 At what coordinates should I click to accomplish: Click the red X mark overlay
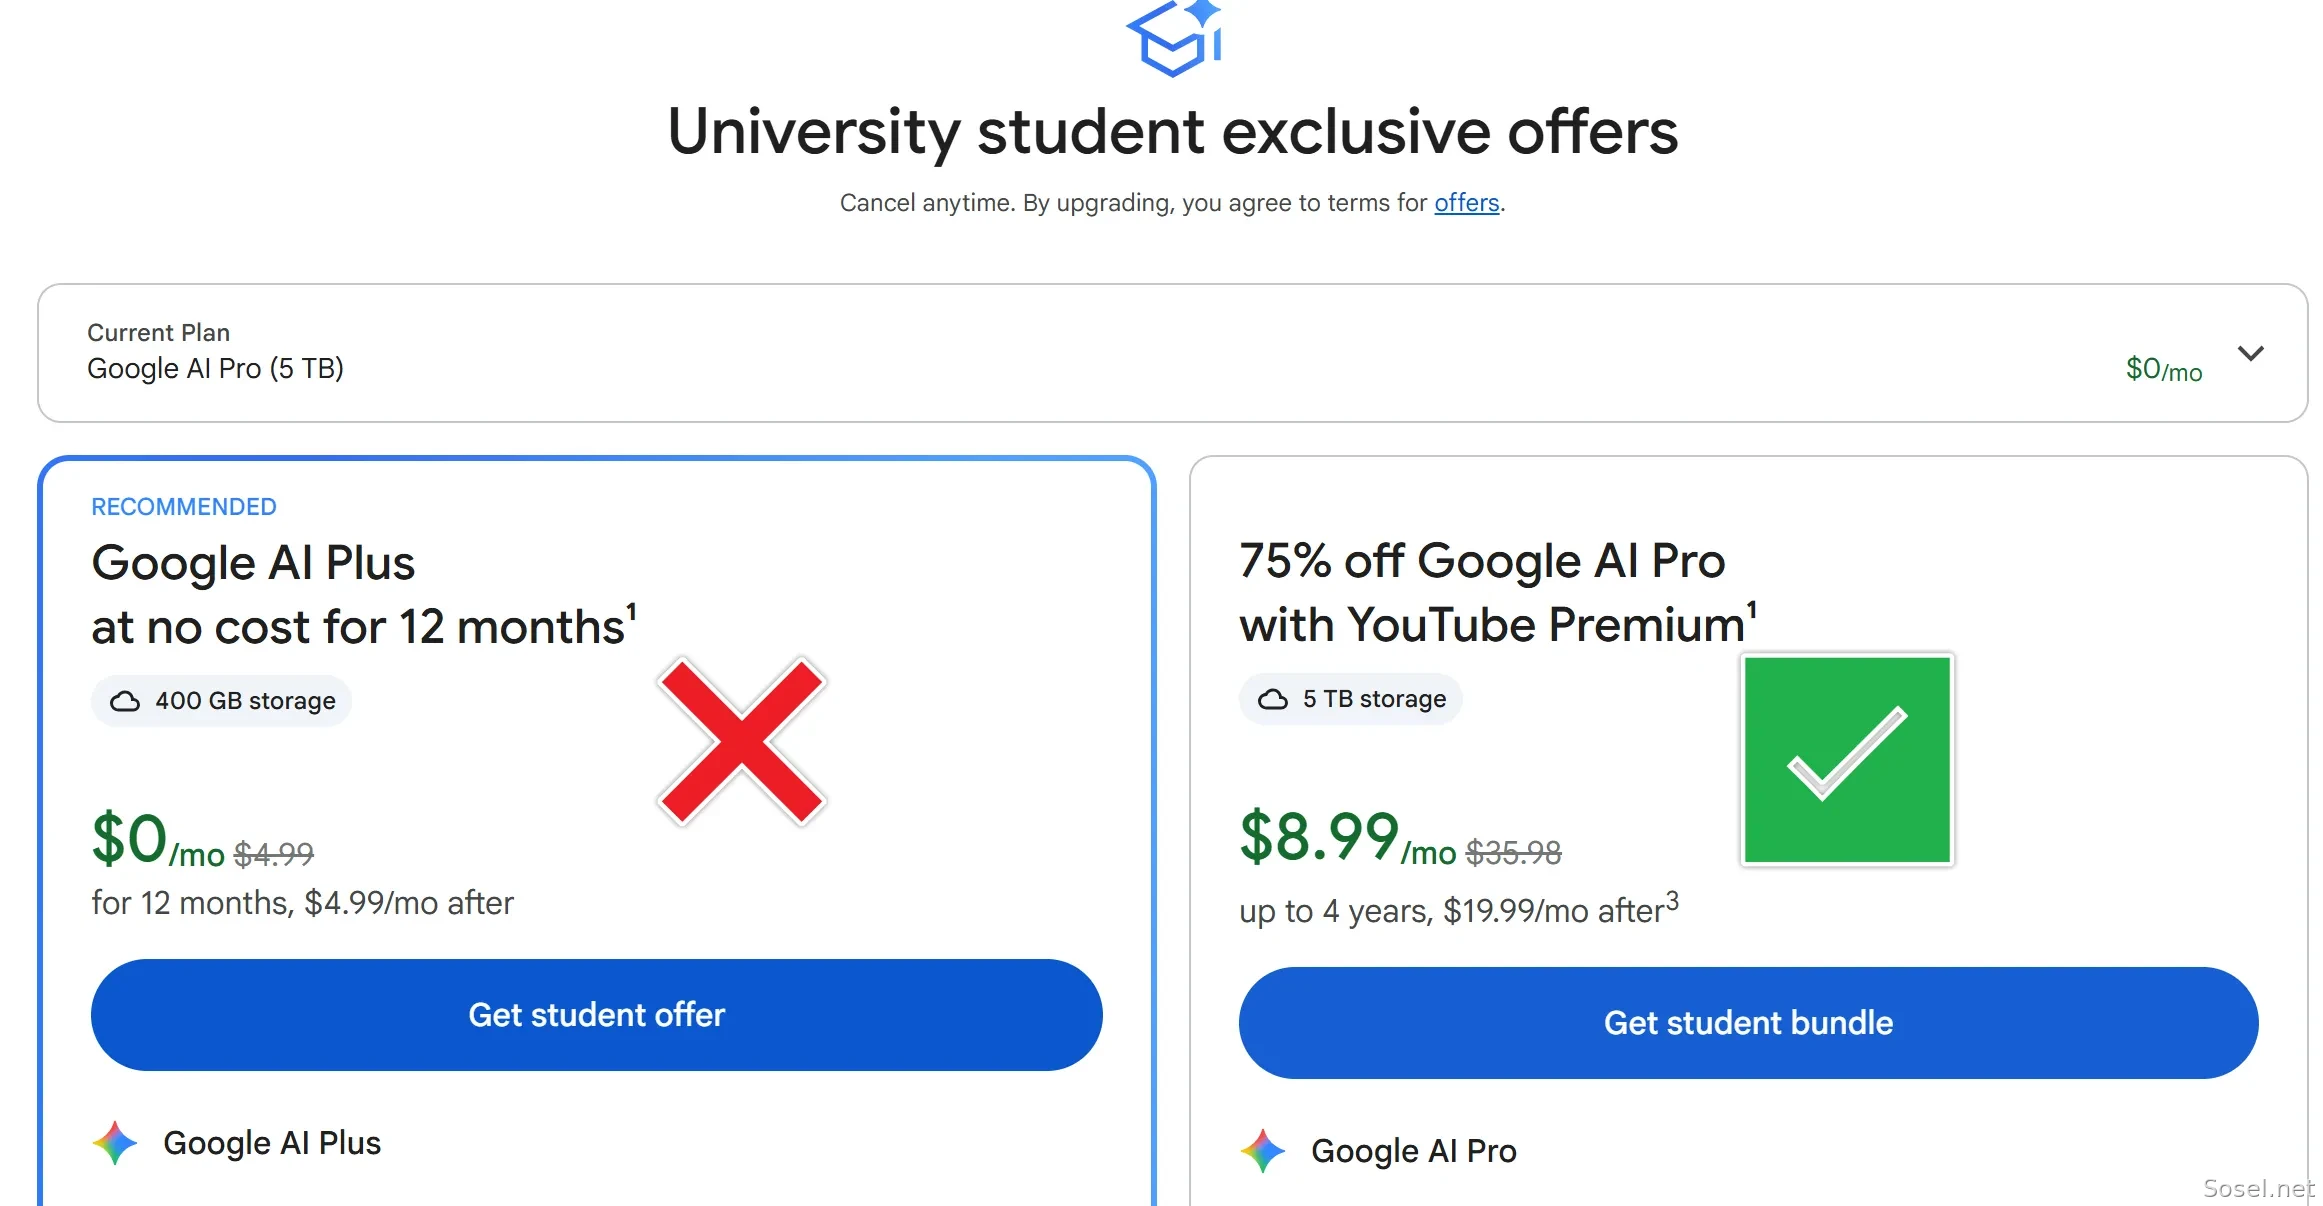click(x=741, y=741)
